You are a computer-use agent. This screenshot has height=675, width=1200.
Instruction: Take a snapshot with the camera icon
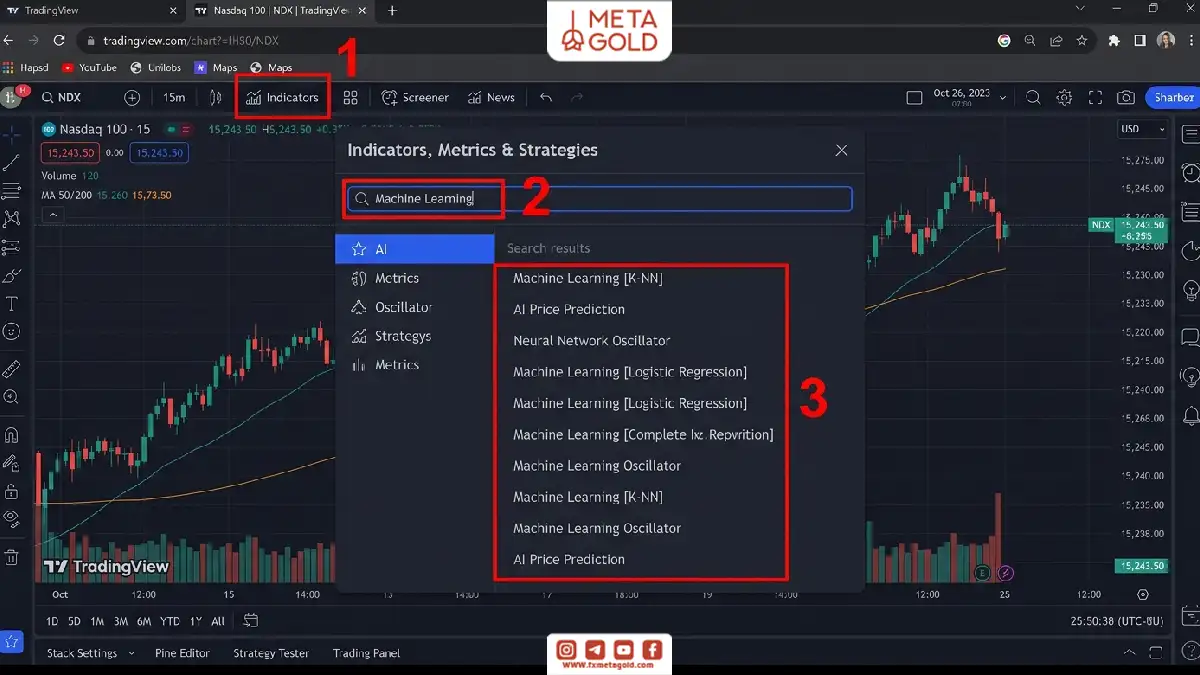pyautogui.click(x=1126, y=97)
